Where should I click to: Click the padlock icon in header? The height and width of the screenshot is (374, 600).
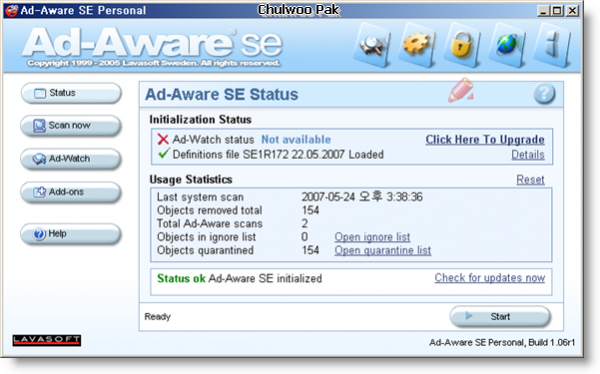coord(462,46)
